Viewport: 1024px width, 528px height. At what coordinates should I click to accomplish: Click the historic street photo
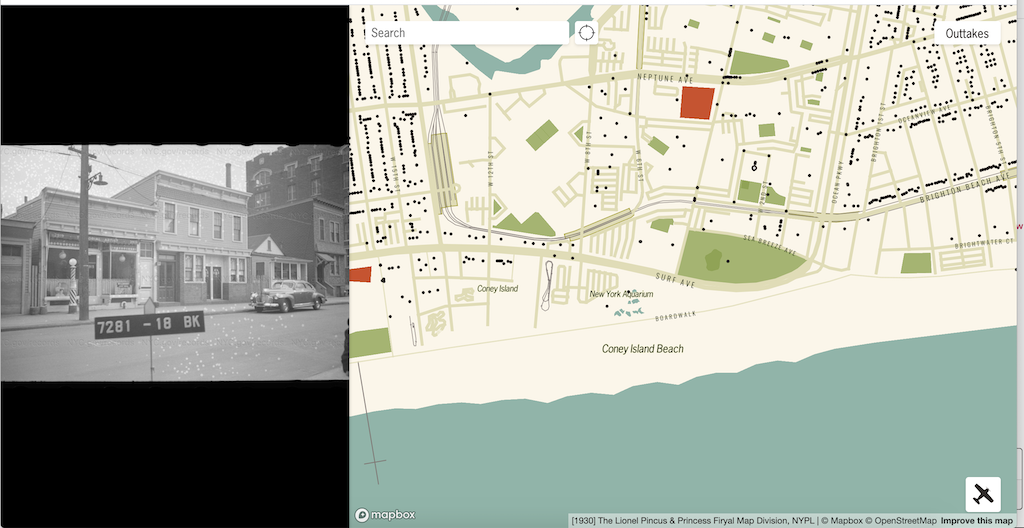[174, 263]
